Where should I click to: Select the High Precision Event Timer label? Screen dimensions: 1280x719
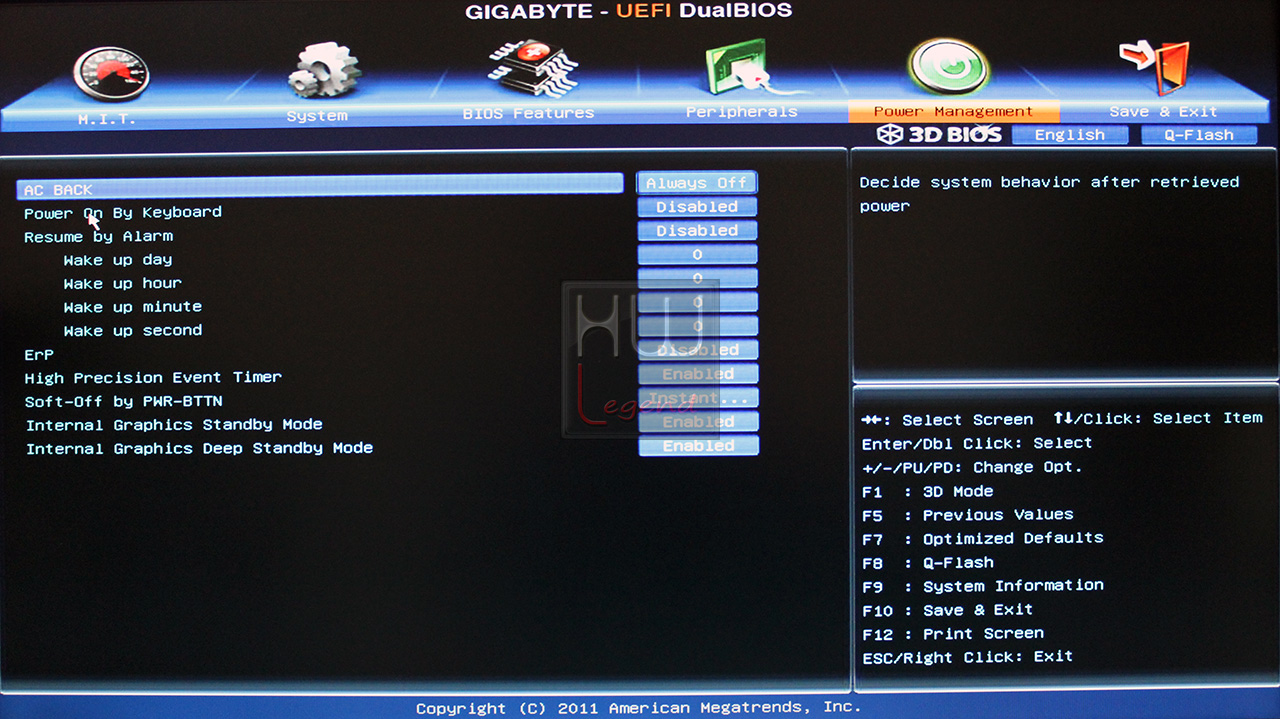153,378
